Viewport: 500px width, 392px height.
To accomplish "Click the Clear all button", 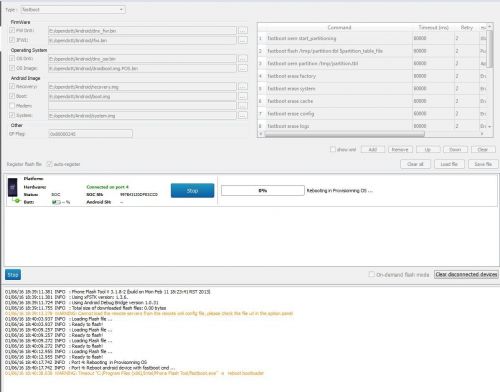I will [415, 164].
